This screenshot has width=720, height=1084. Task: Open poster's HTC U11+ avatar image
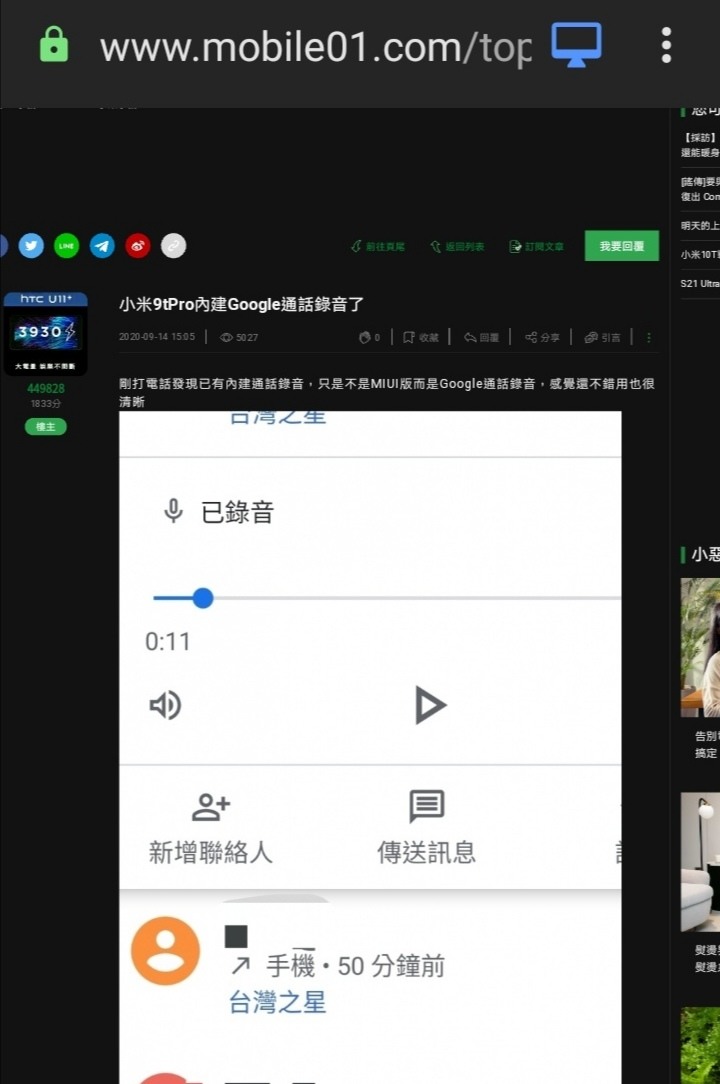46,333
